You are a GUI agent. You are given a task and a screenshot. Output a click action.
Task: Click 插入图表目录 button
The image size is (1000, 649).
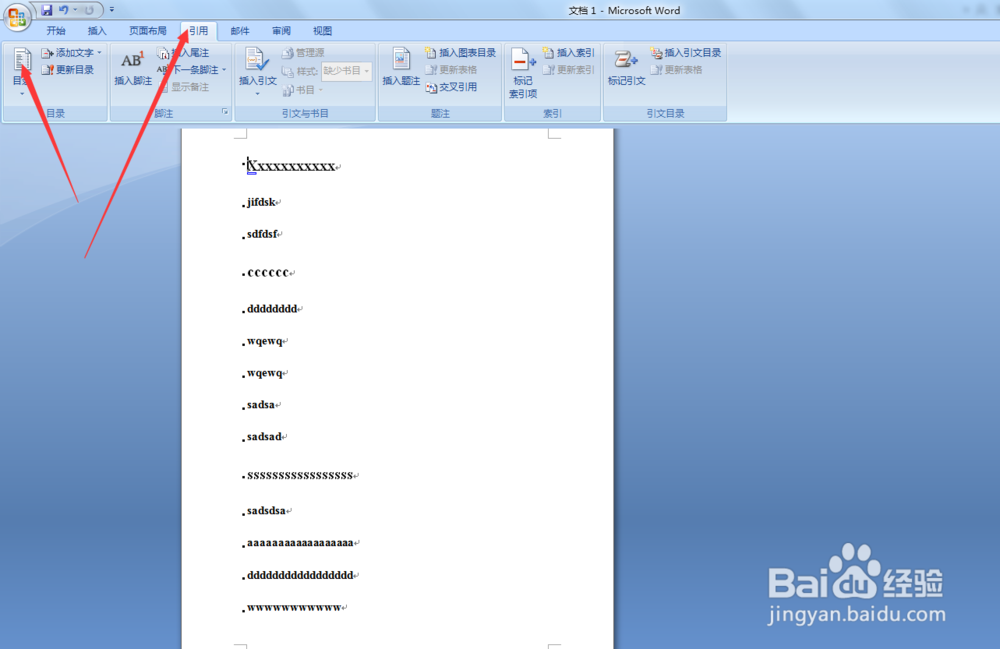(460, 53)
